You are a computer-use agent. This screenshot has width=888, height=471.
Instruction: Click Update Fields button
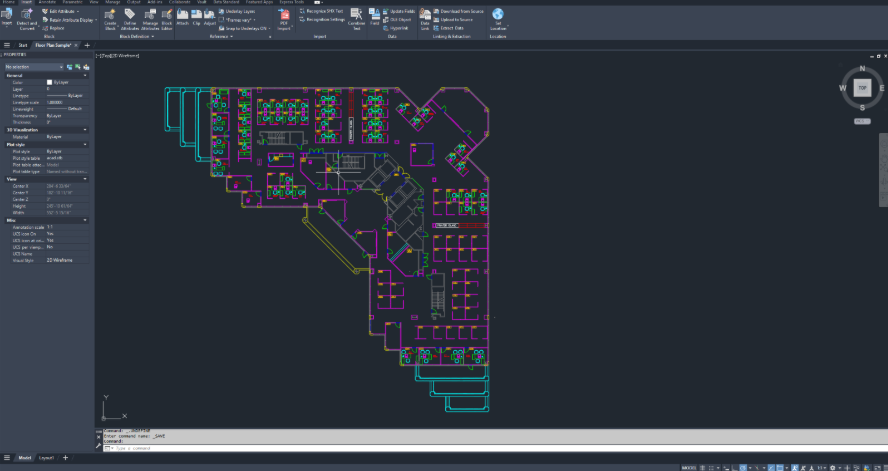pyautogui.click(x=399, y=11)
